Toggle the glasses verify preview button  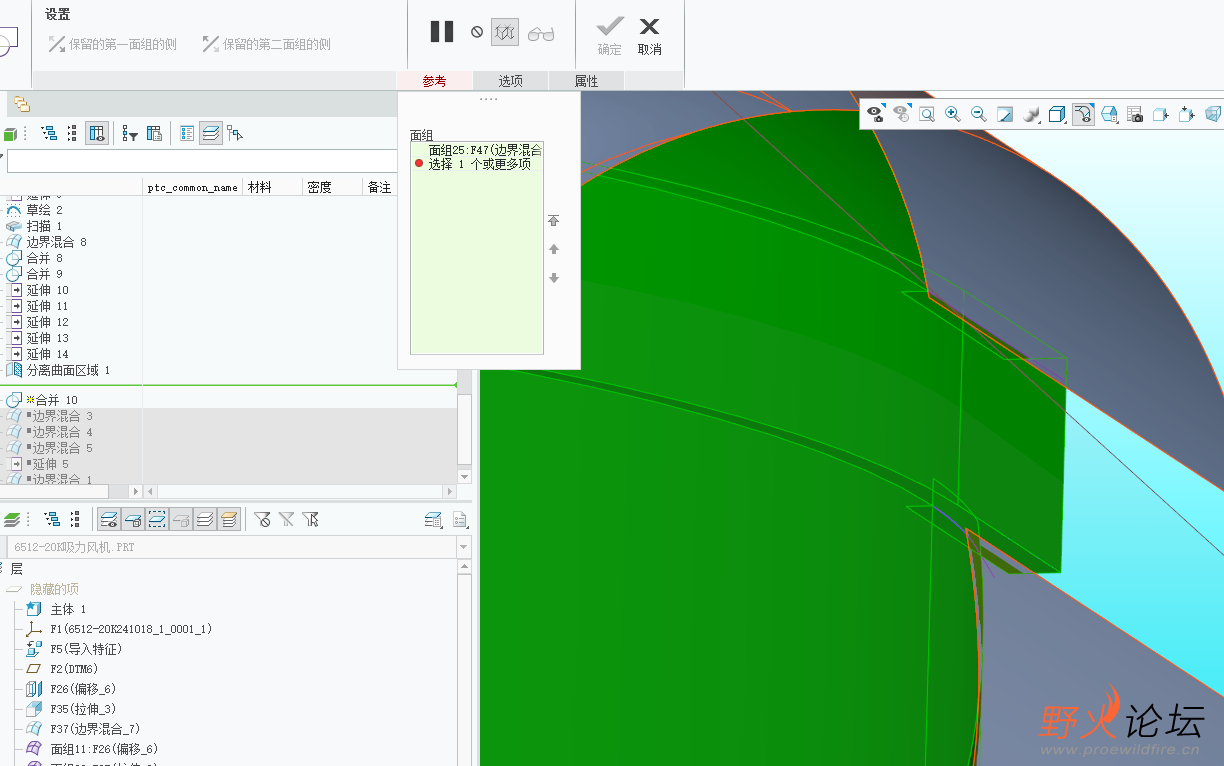[541, 33]
